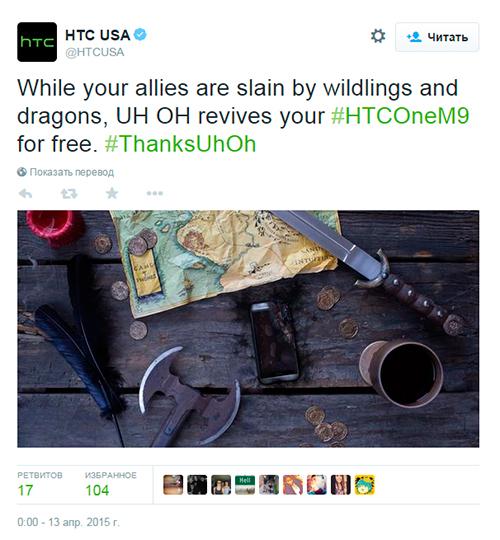Click the HTC logo avatar
The height and width of the screenshot is (540, 500).
[x=37, y=42]
